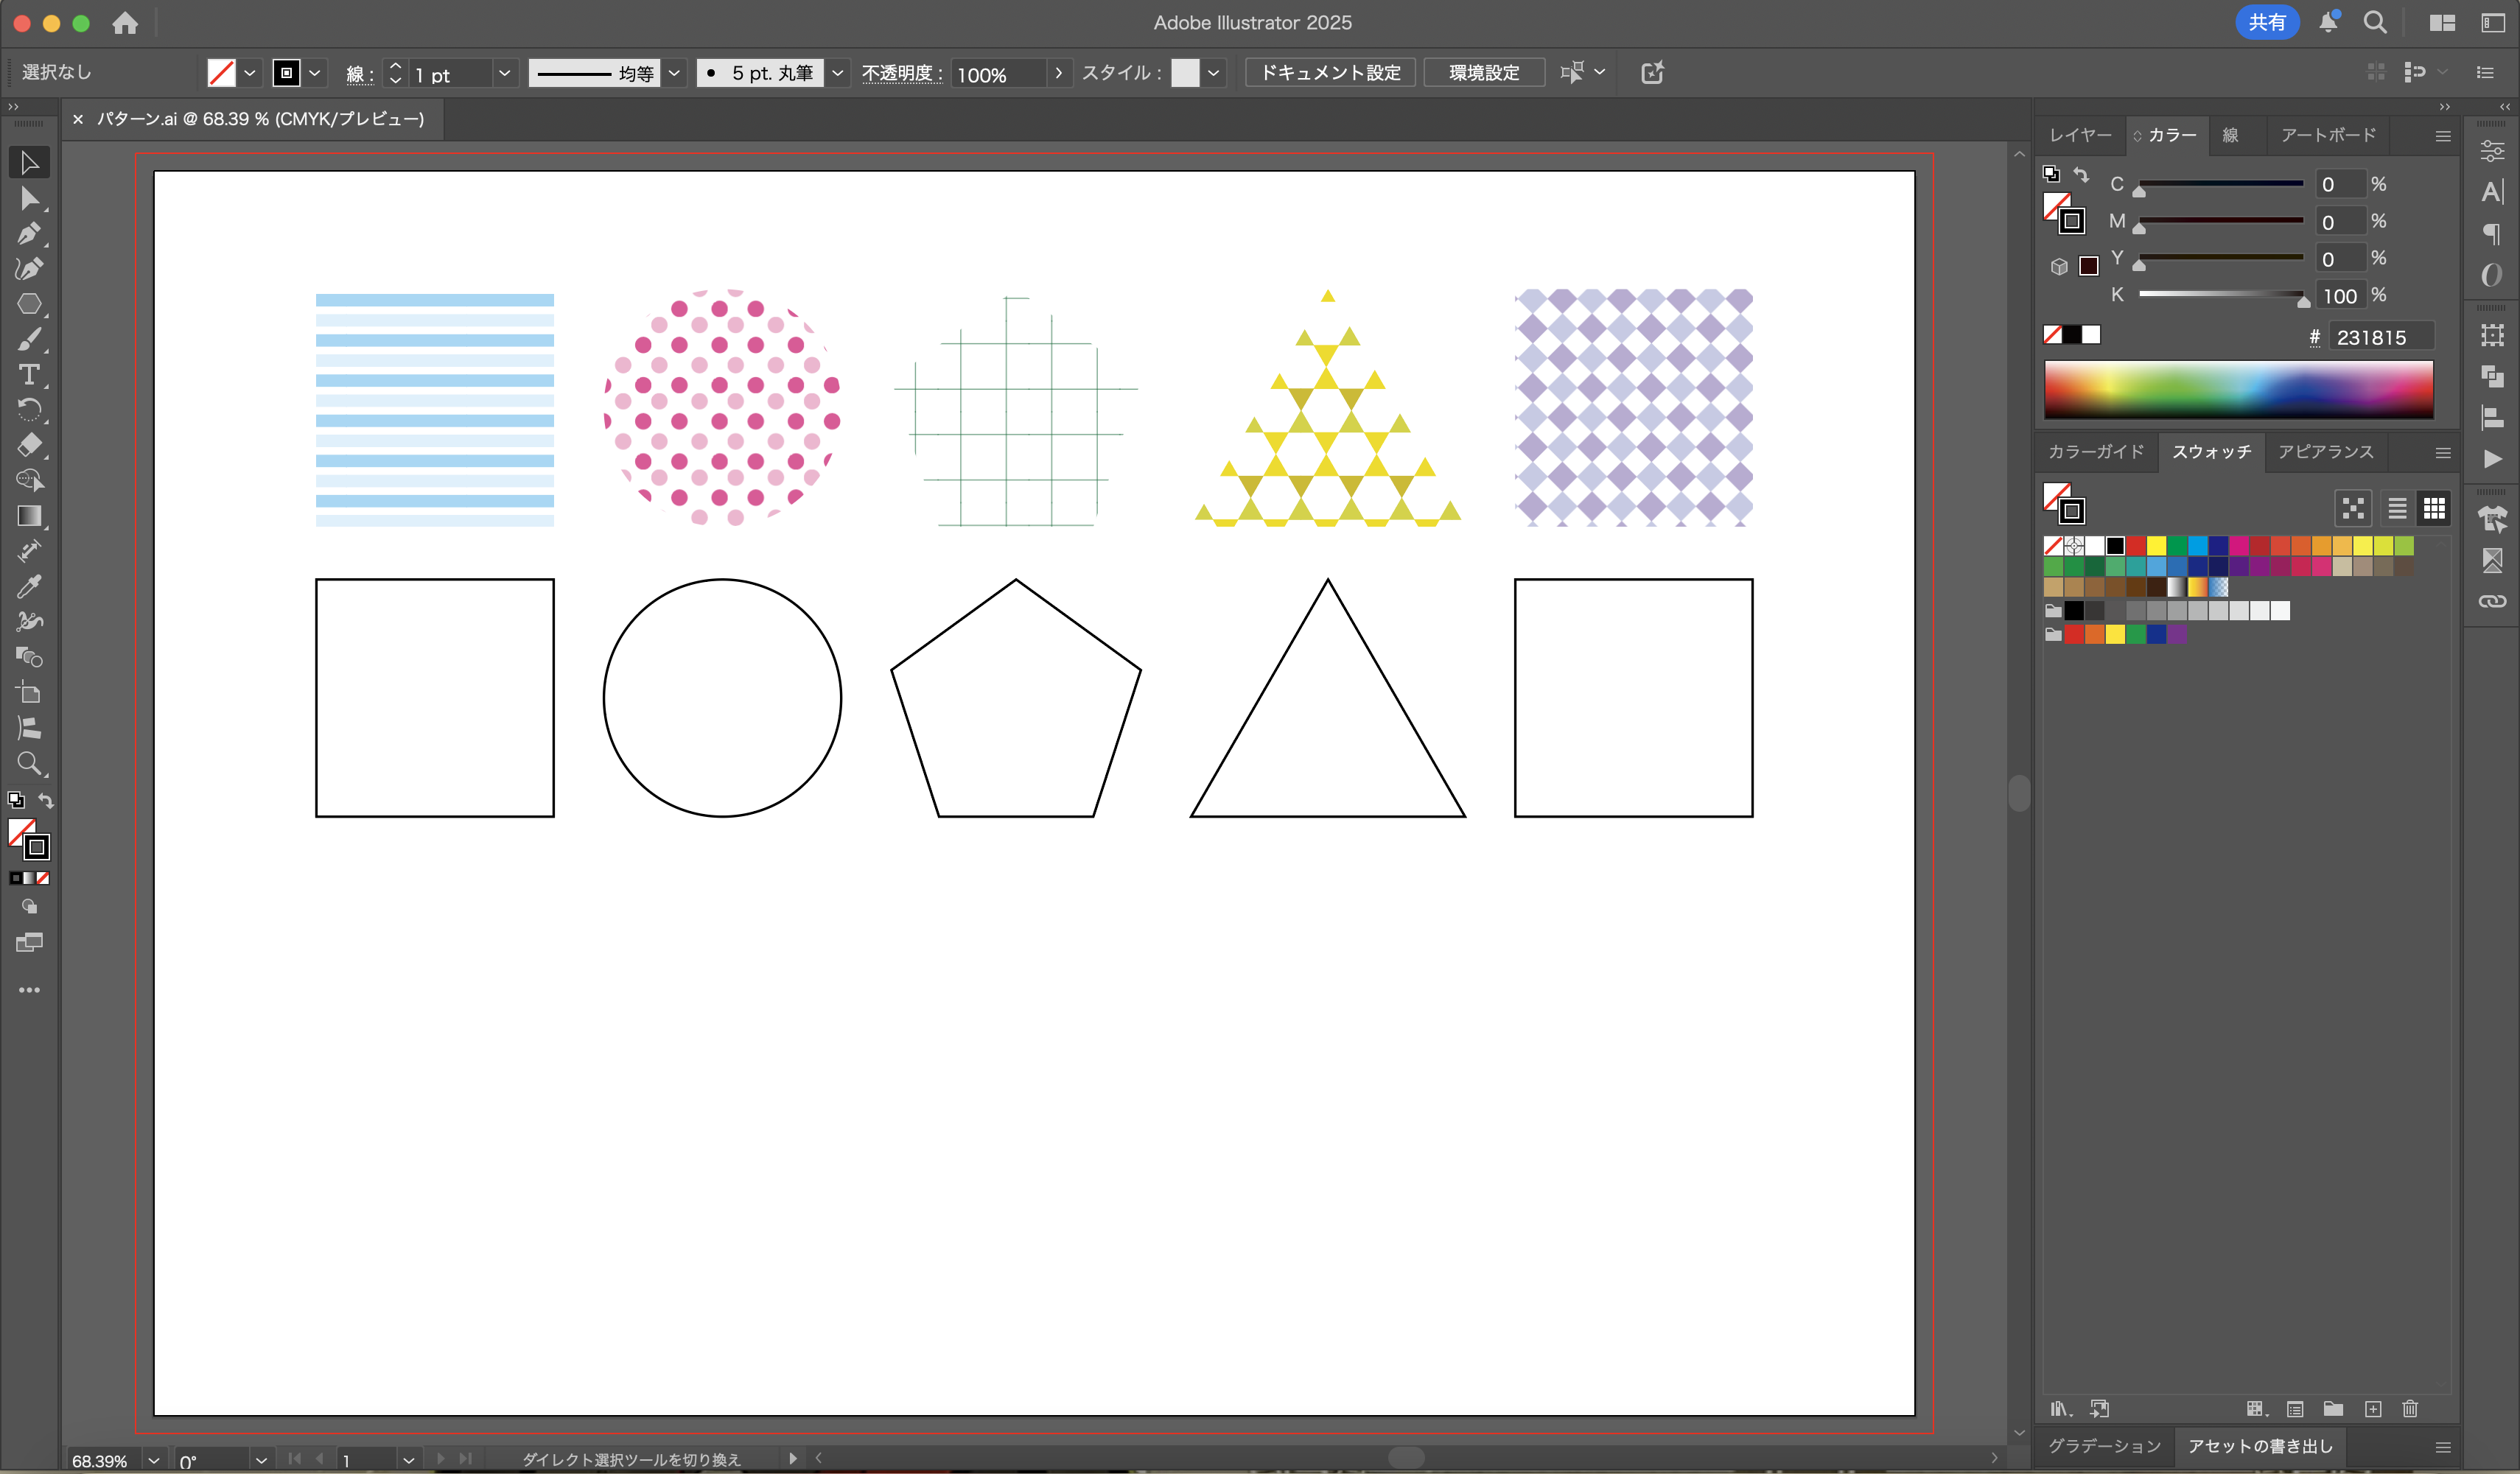Select the Direct Selection tool

[29, 198]
